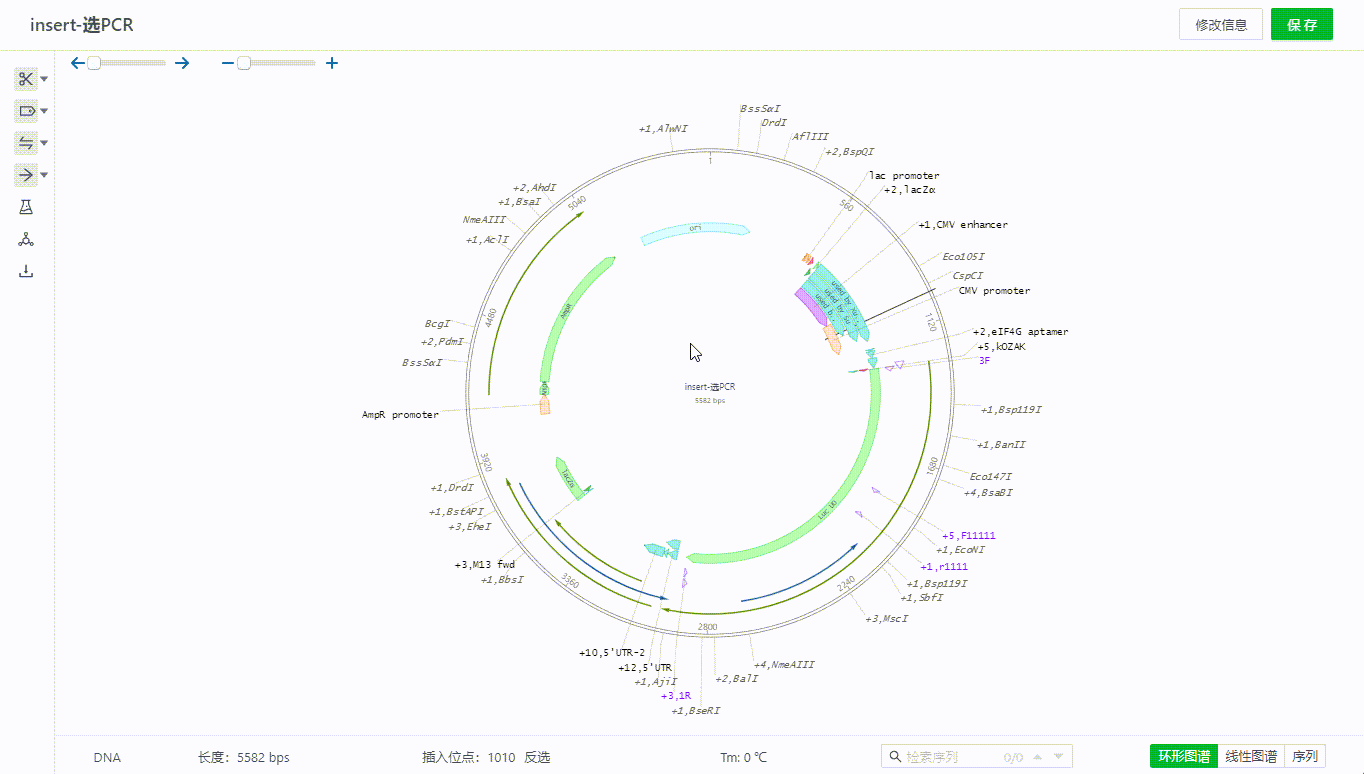The width and height of the screenshot is (1364, 774).
Task: Switch to the 线性图谱 linear map tab
Action: (1250, 757)
